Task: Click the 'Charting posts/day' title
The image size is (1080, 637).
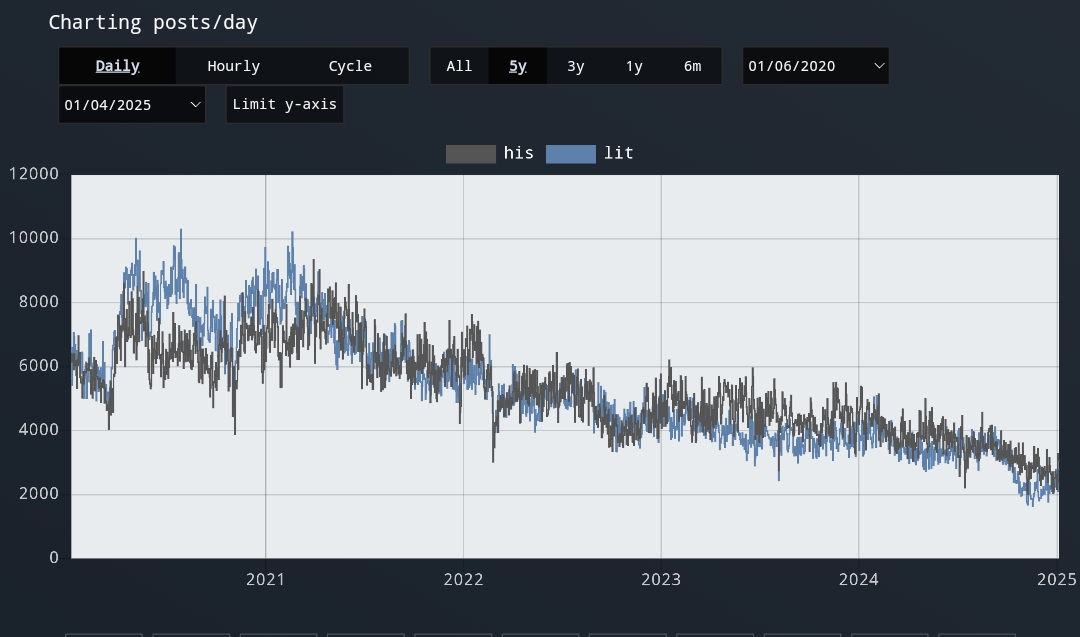Action: tap(153, 22)
